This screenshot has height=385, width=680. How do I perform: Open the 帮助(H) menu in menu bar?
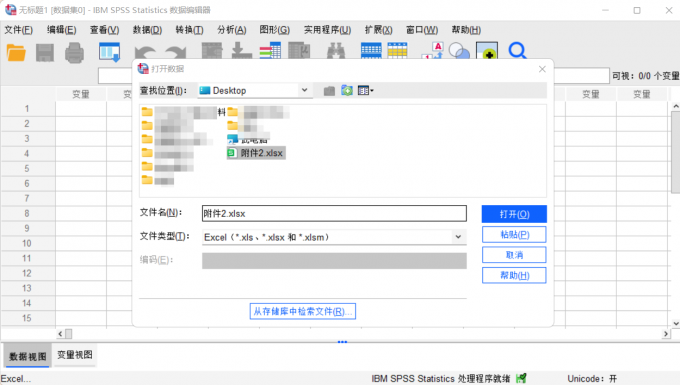466,30
